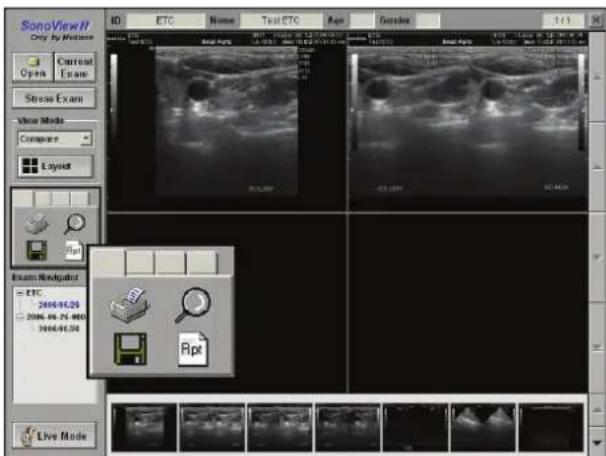
Task: Select the empty lower-right image pane
Action: pyautogui.click(x=469, y=303)
